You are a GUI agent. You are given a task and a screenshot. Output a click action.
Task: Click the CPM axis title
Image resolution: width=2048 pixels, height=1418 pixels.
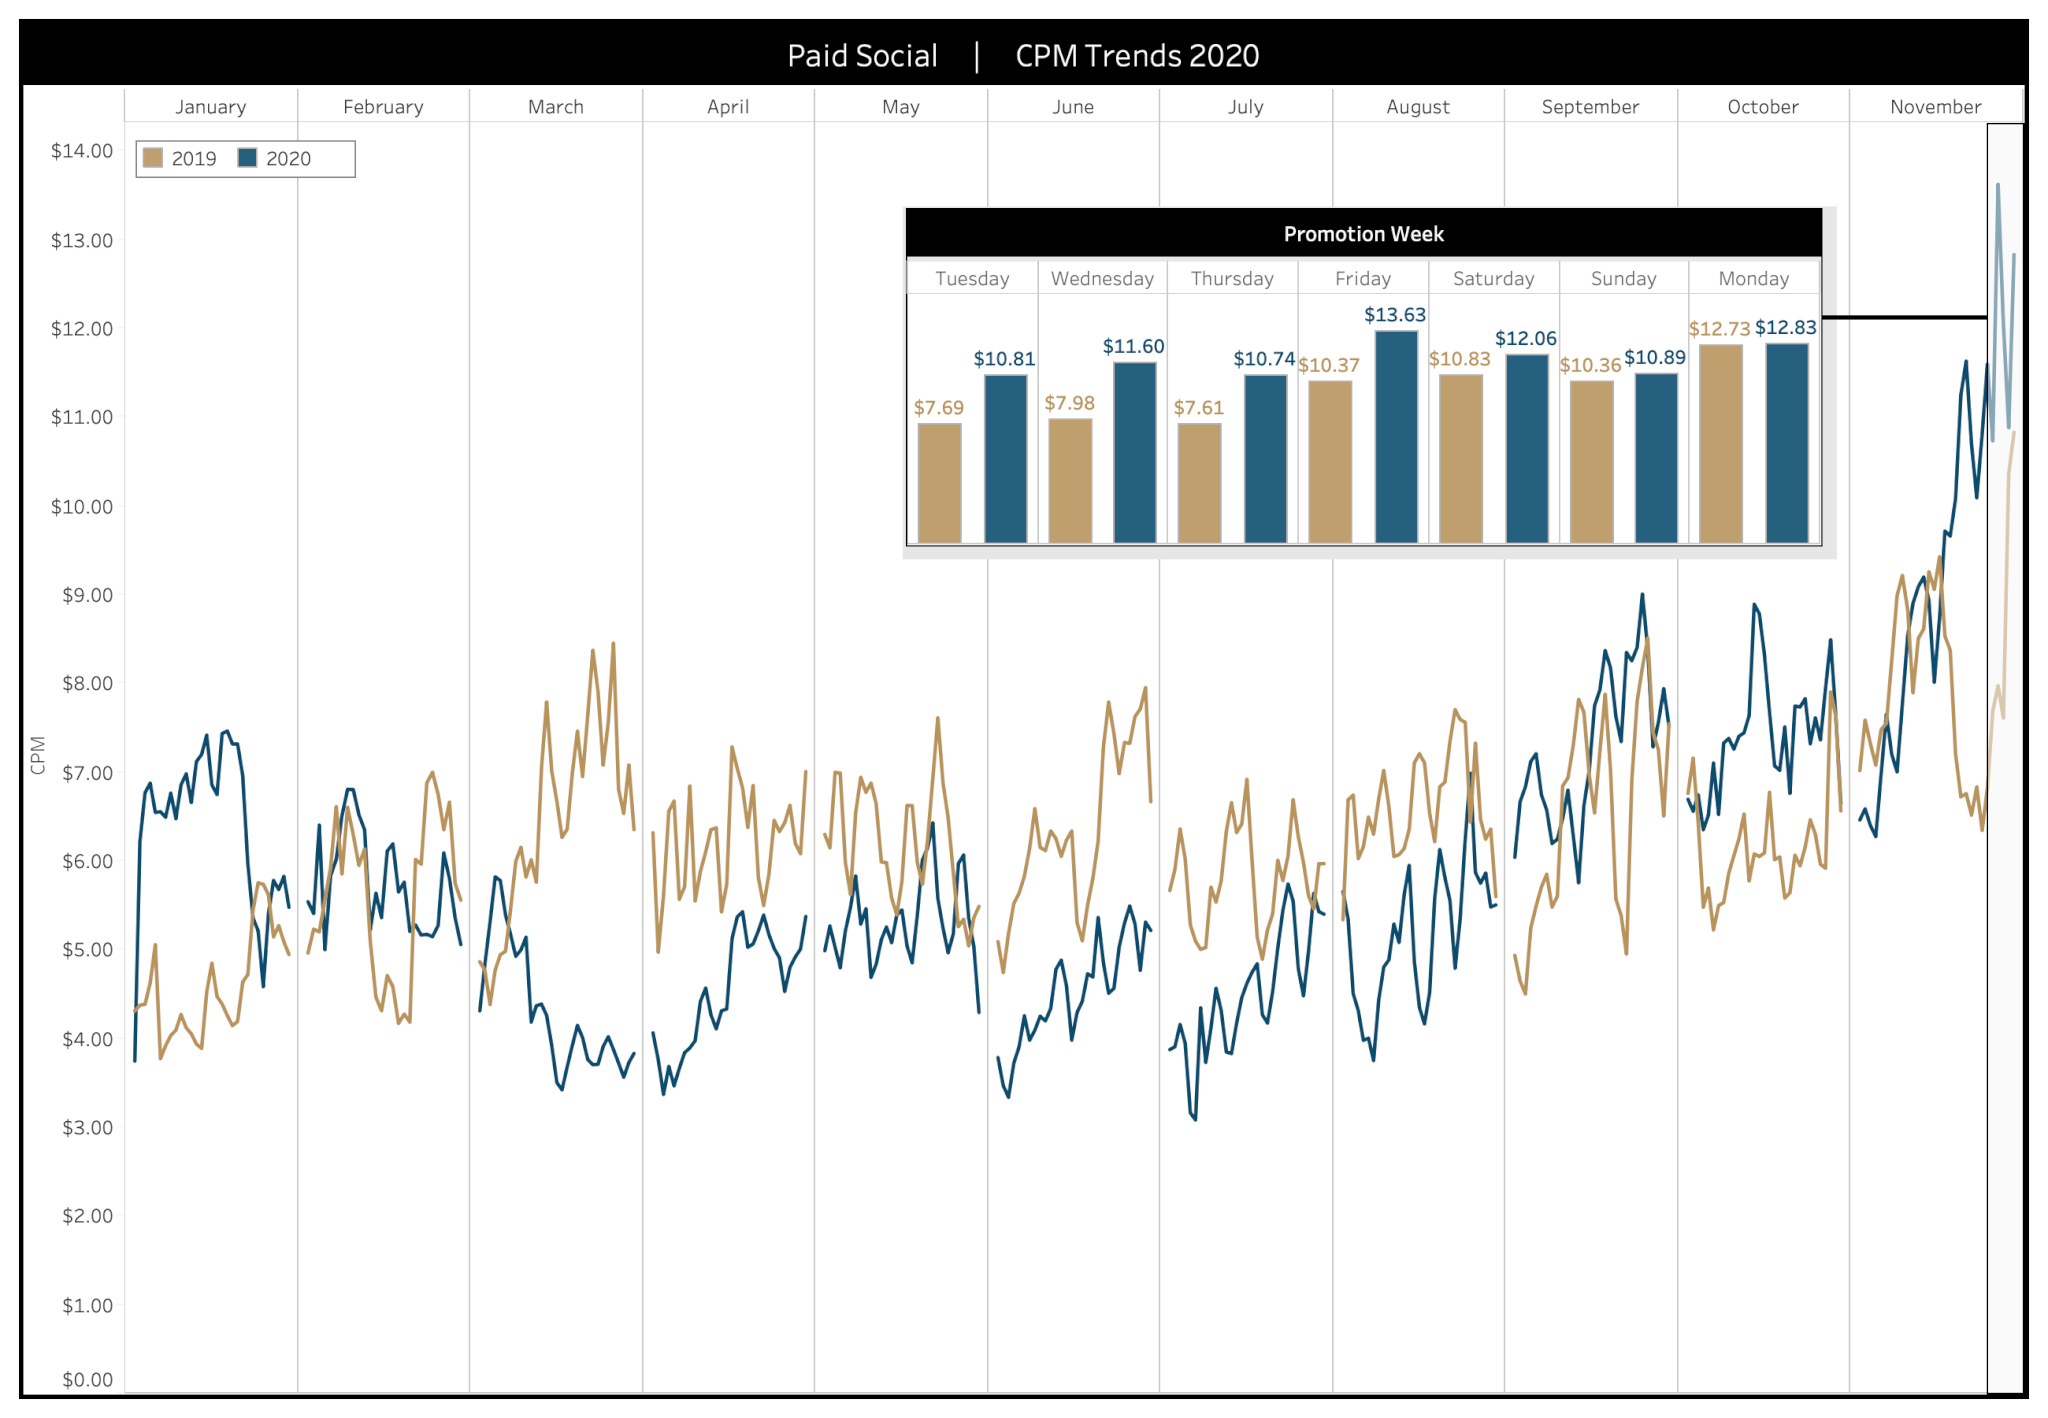[38, 755]
